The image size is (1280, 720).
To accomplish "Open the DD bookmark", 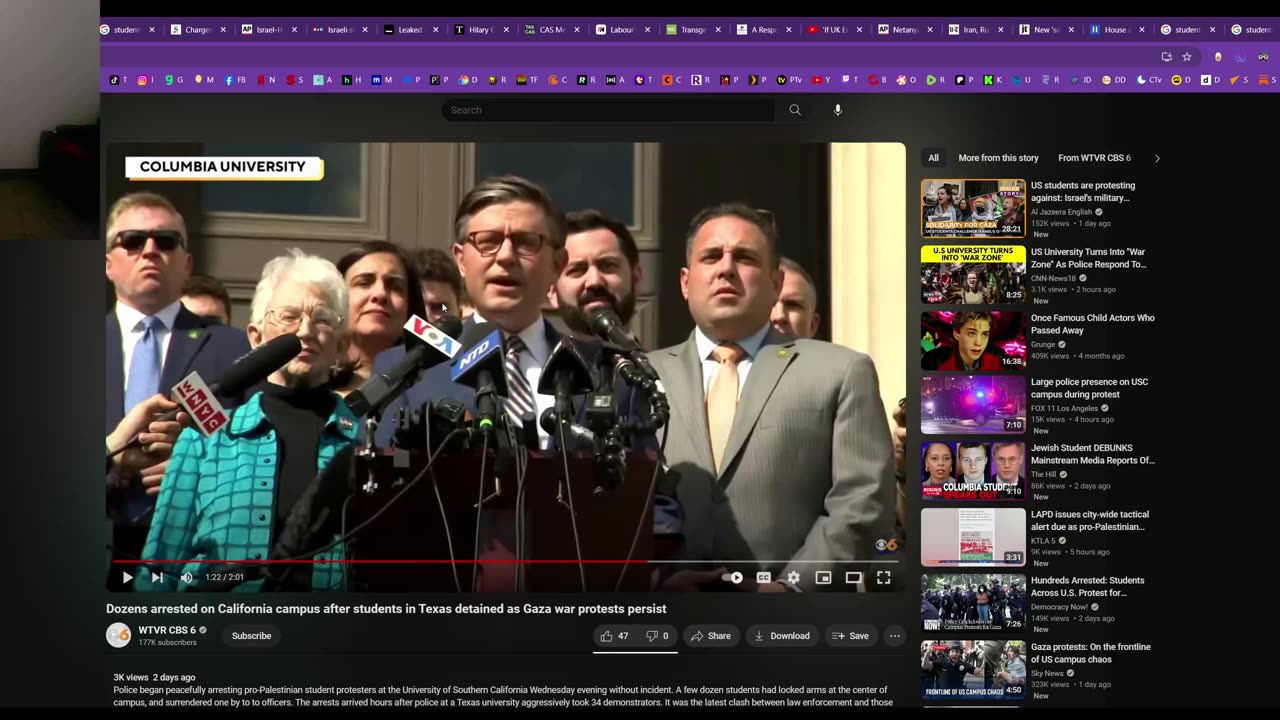I will tap(1113, 80).
